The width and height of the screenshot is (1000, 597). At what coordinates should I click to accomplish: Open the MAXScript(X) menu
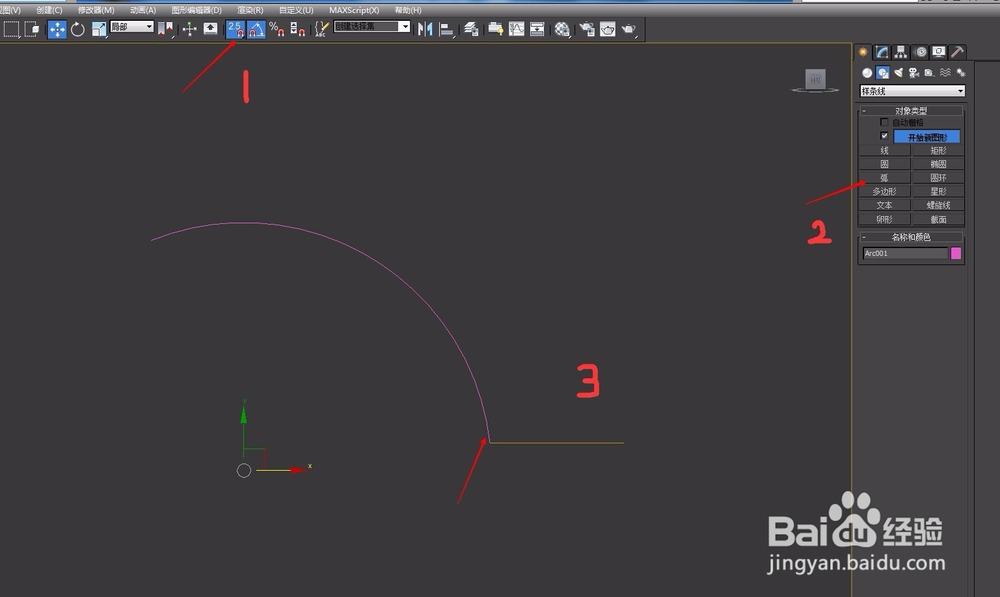354,10
